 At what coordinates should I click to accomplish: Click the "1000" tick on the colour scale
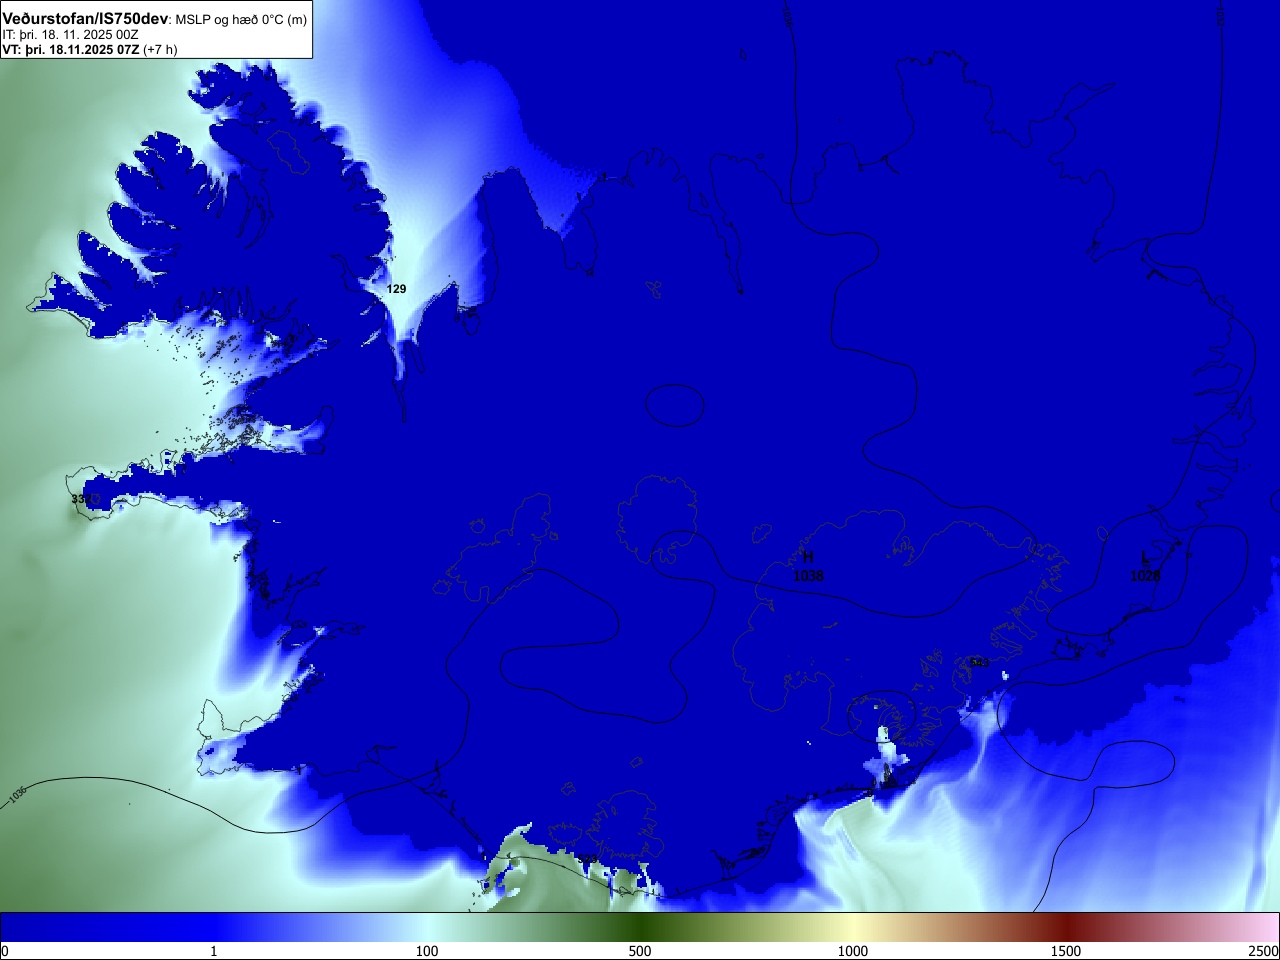pos(853,951)
